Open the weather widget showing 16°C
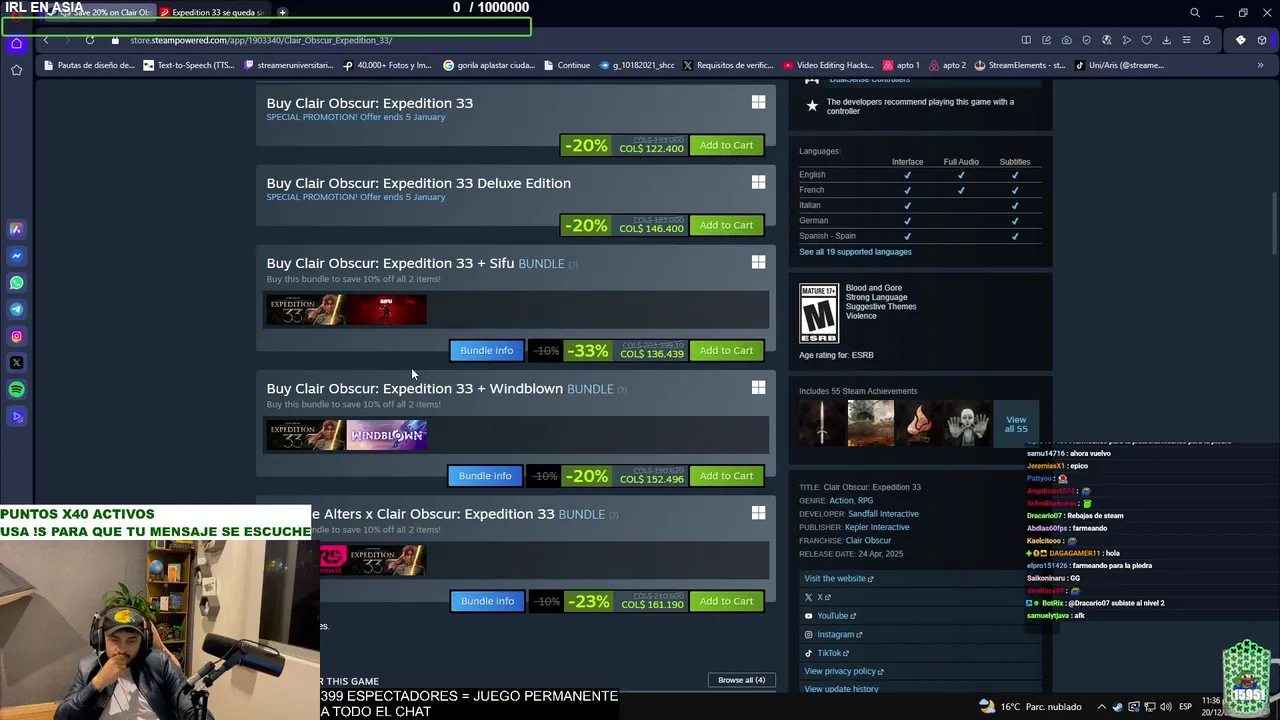This screenshot has width=1280, height=720. pos(1030,706)
